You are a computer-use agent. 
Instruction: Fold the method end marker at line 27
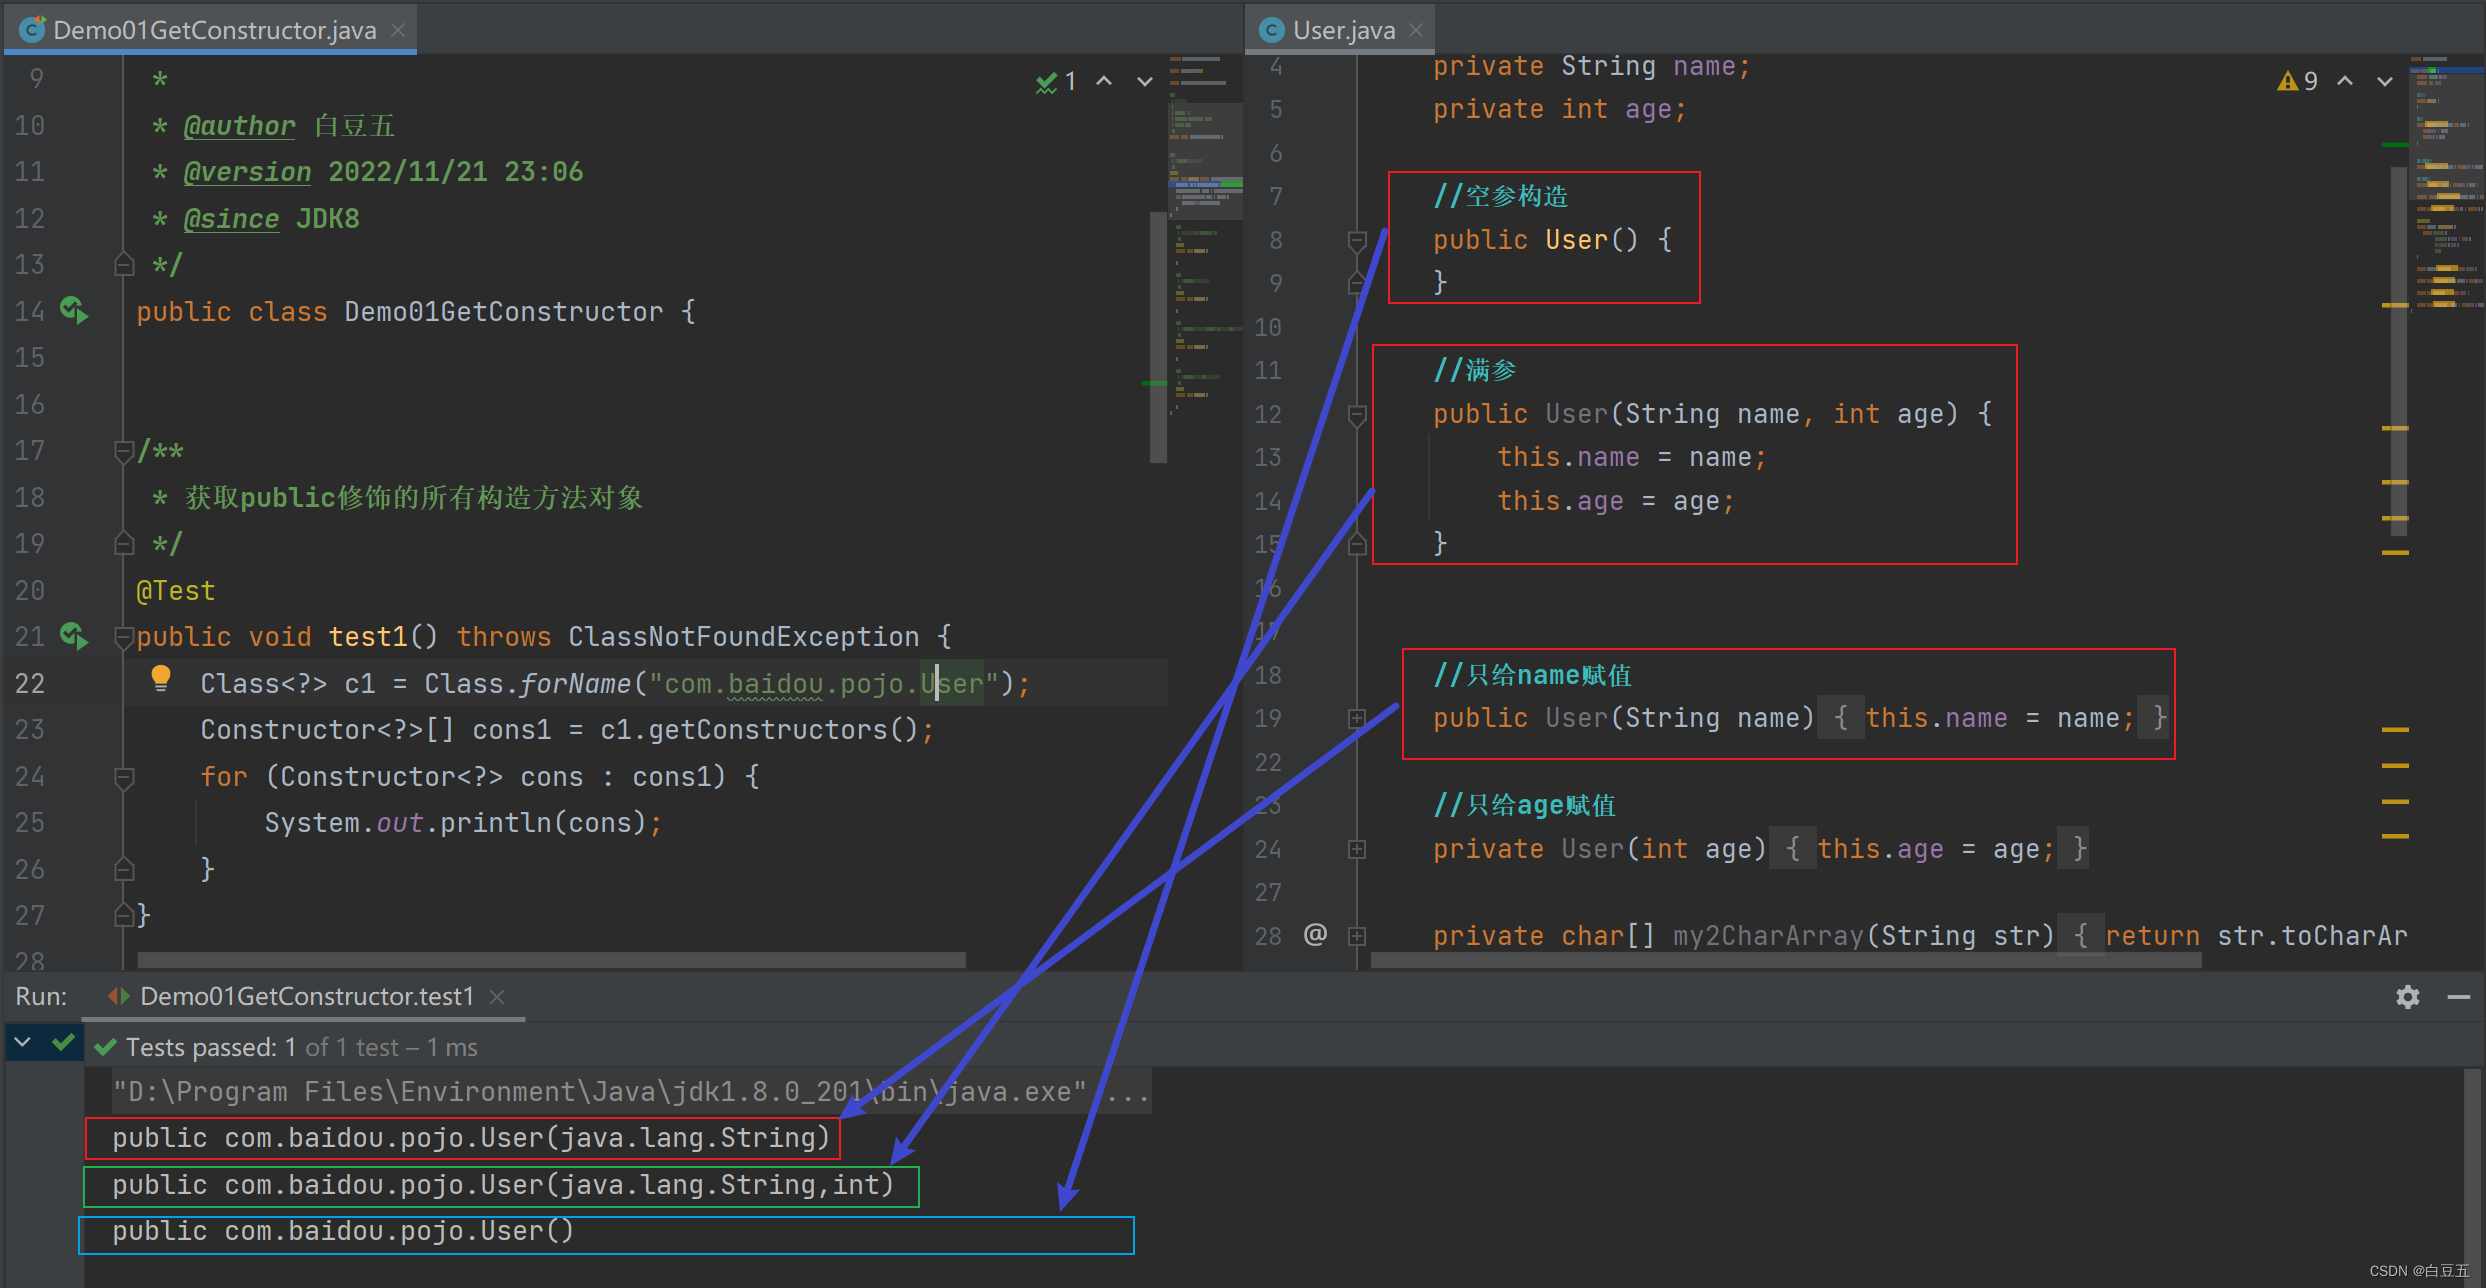click(x=124, y=915)
